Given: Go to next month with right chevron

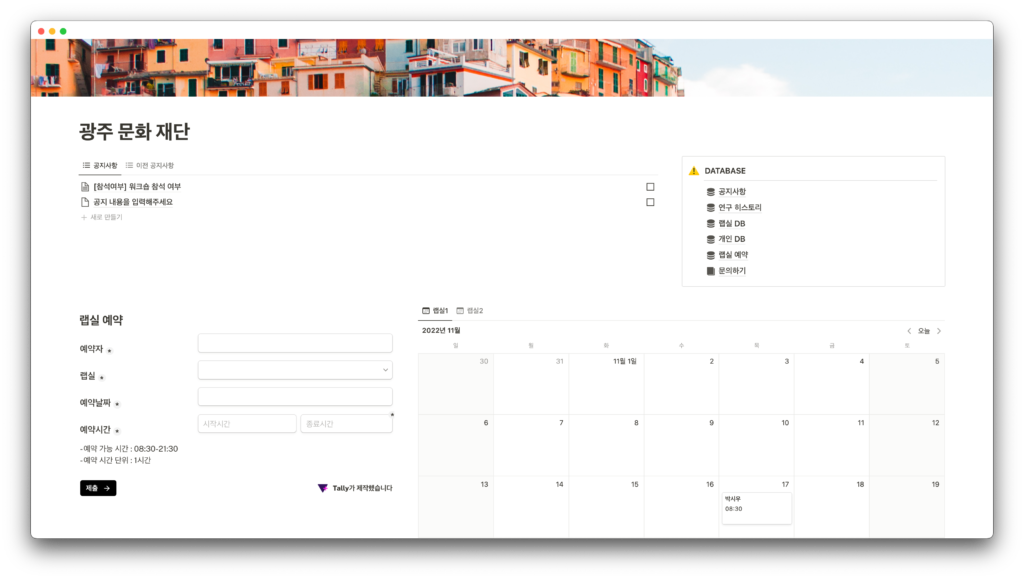Looking at the screenshot, I should (x=939, y=331).
